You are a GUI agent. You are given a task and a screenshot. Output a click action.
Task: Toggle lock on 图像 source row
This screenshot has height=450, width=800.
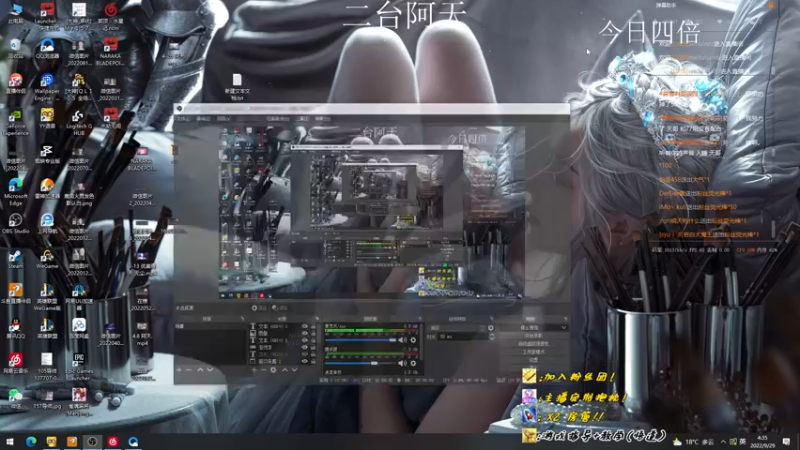313,333
